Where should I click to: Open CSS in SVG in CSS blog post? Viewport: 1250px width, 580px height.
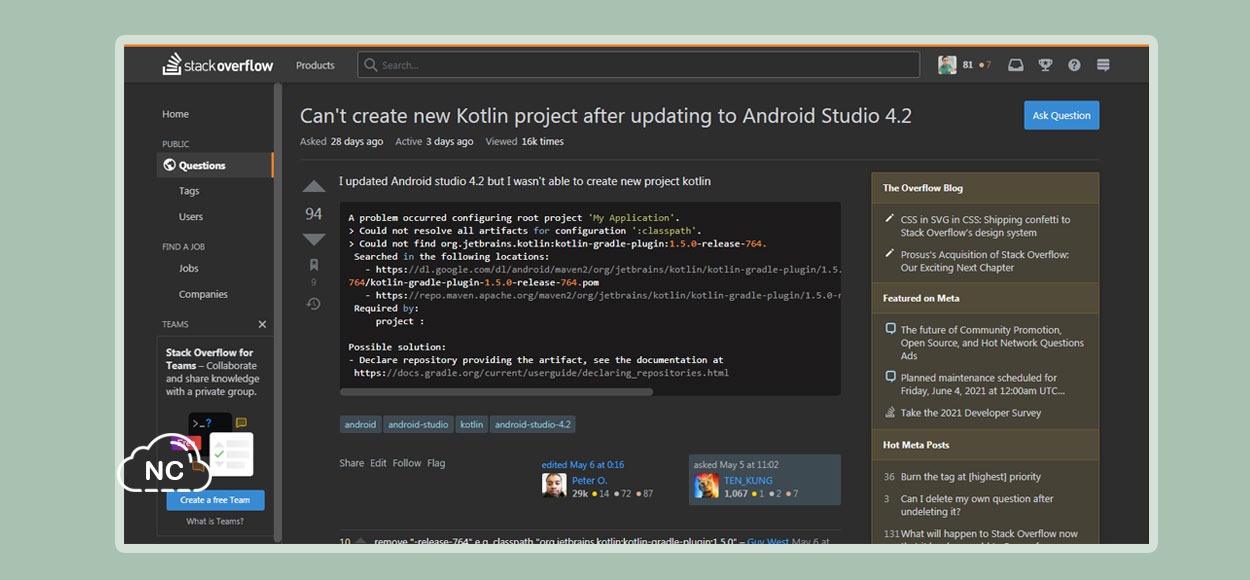click(x=985, y=226)
